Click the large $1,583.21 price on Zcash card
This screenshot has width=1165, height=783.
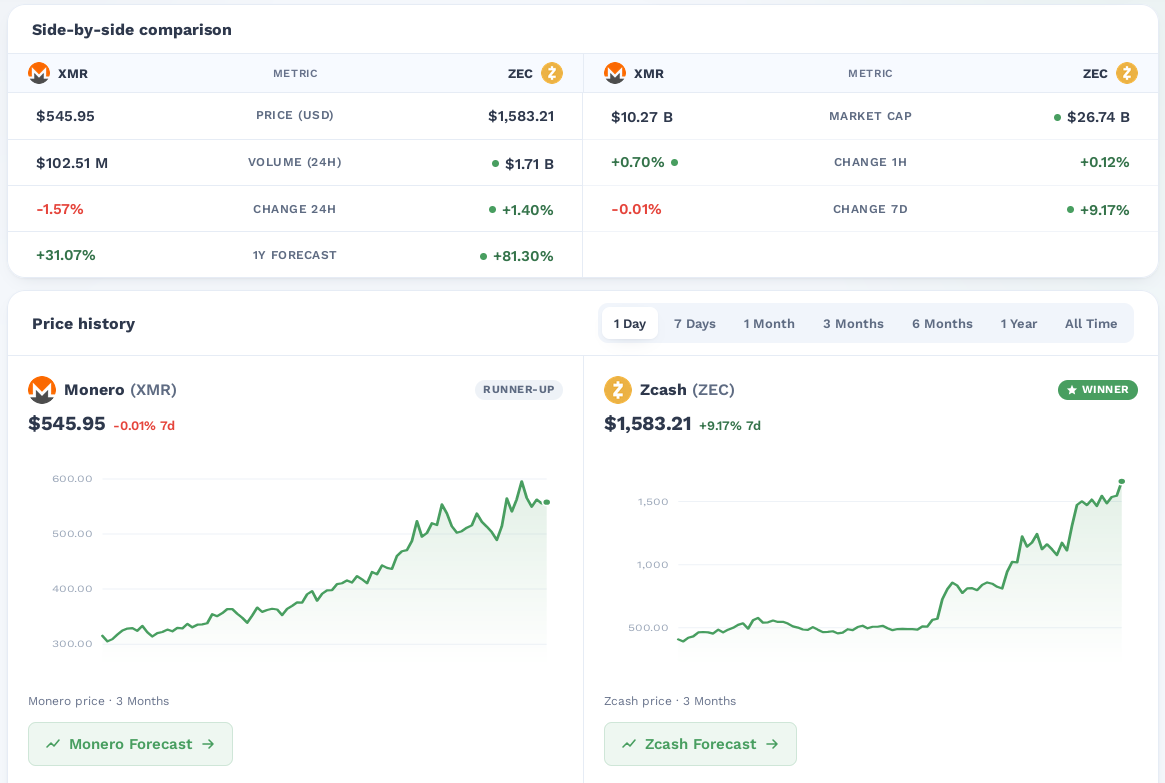pyautogui.click(x=648, y=423)
